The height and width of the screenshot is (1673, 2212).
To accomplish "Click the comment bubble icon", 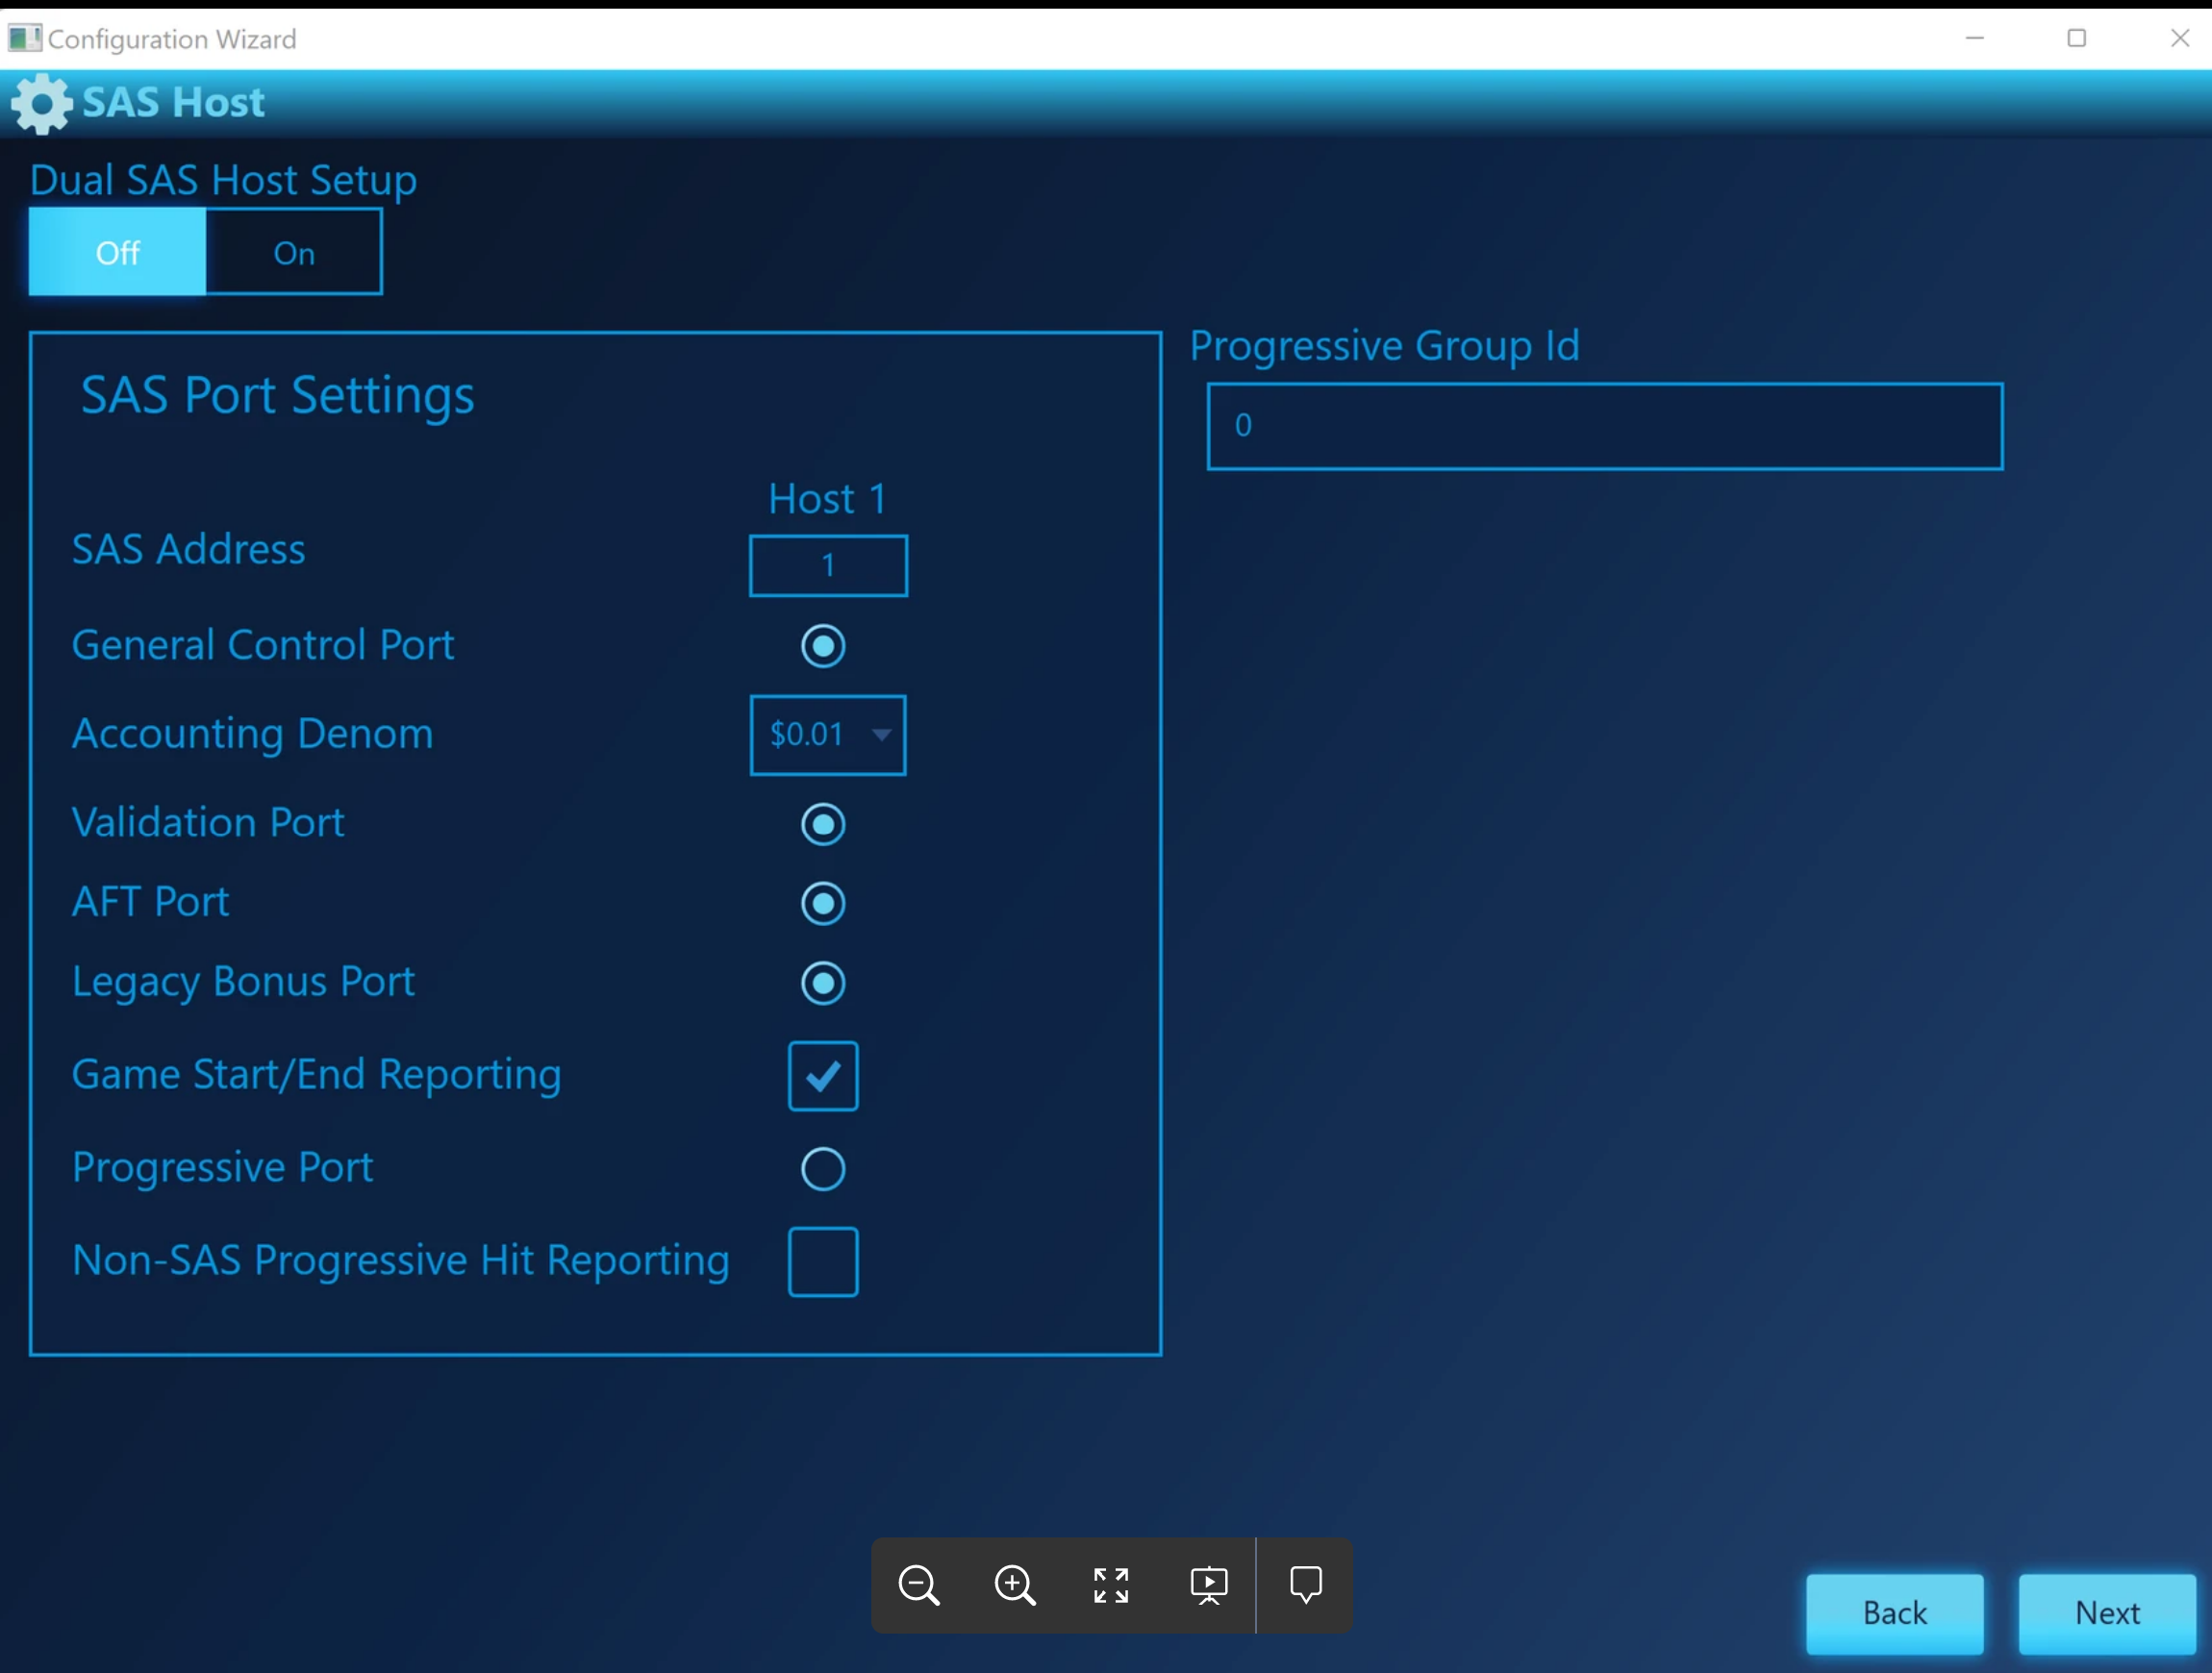I will point(1305,1585).
